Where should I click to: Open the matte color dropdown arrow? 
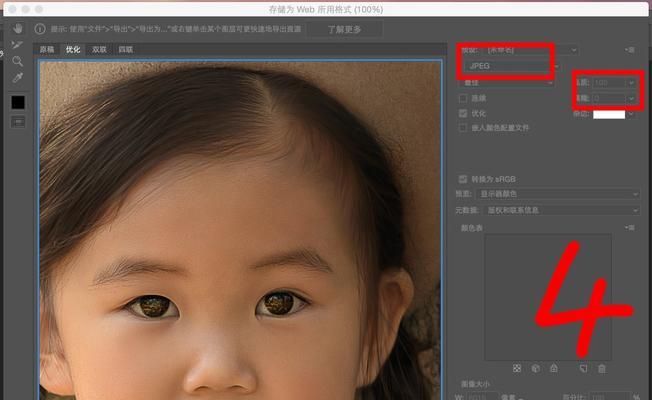631,114
